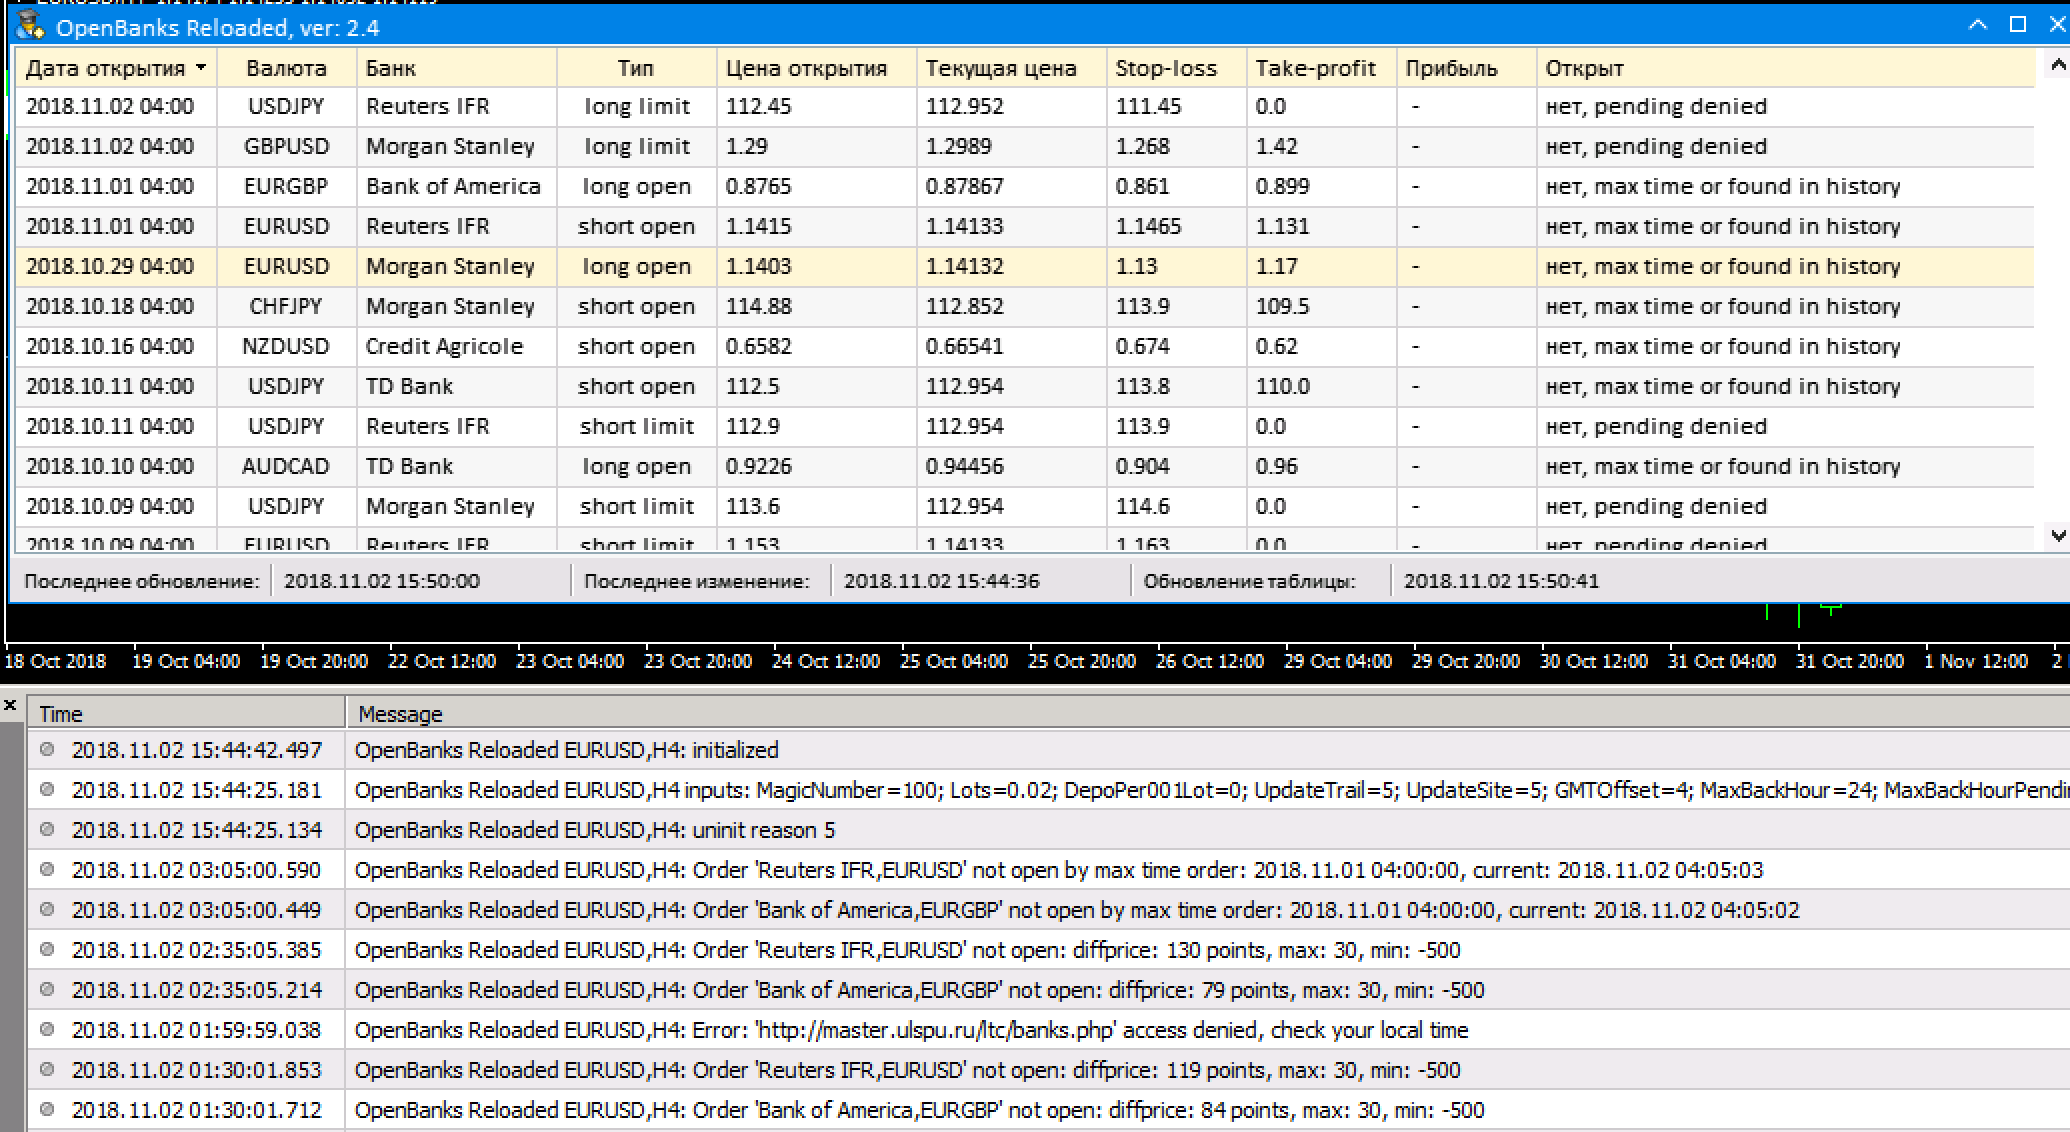Sort by 'Дата открытия' column header
The width and height of the screenshot is (2070, 1132).
point(116,68)
